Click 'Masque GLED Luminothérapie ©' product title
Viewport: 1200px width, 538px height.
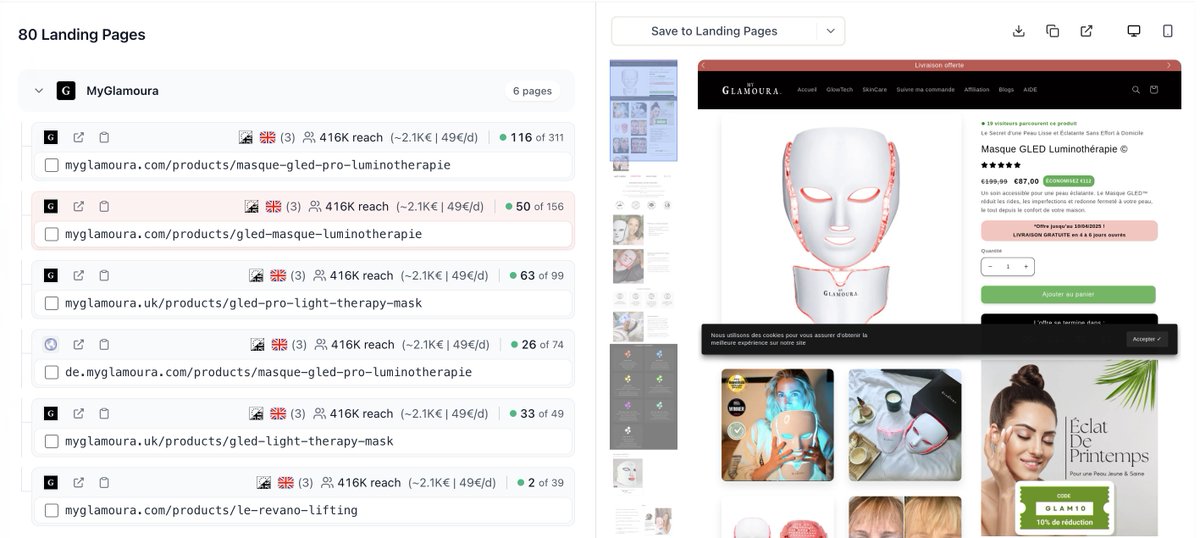[1054, 149]
